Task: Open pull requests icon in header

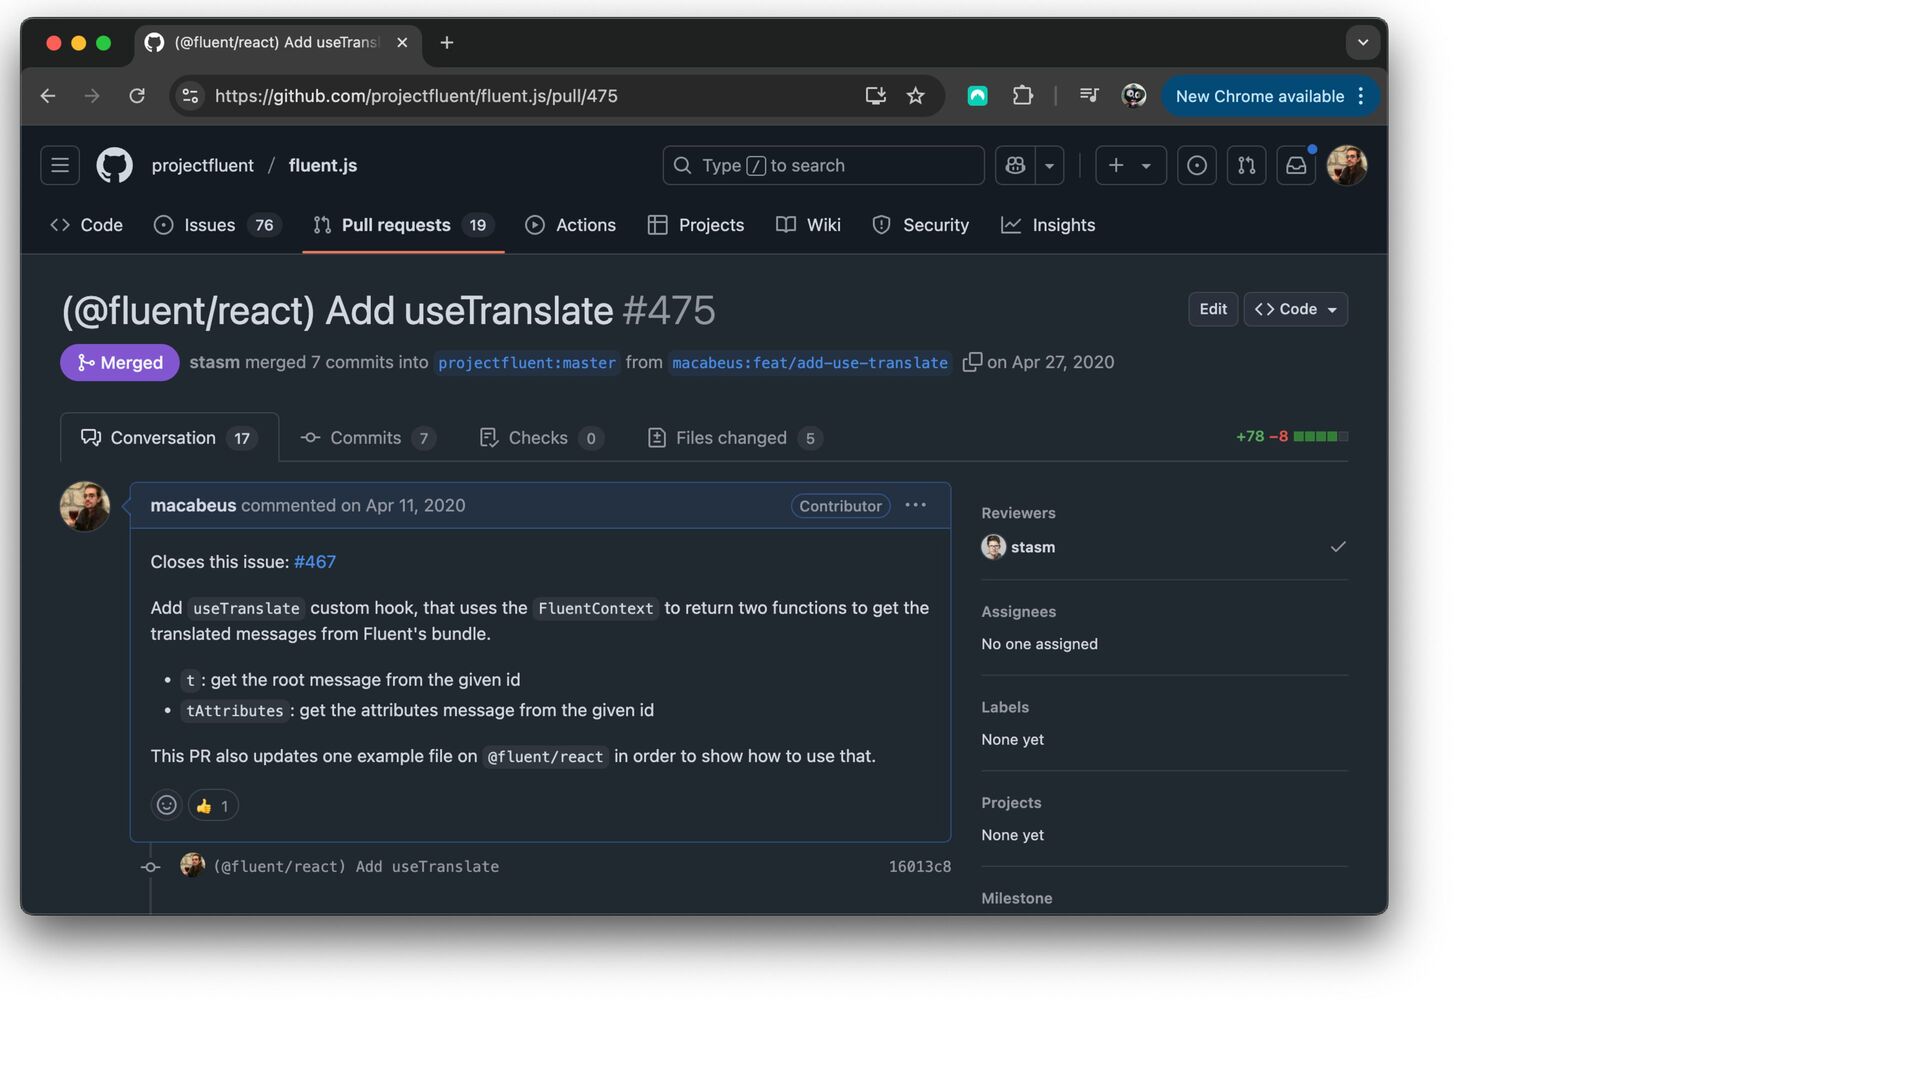Action: click(x=1246, y=165)
